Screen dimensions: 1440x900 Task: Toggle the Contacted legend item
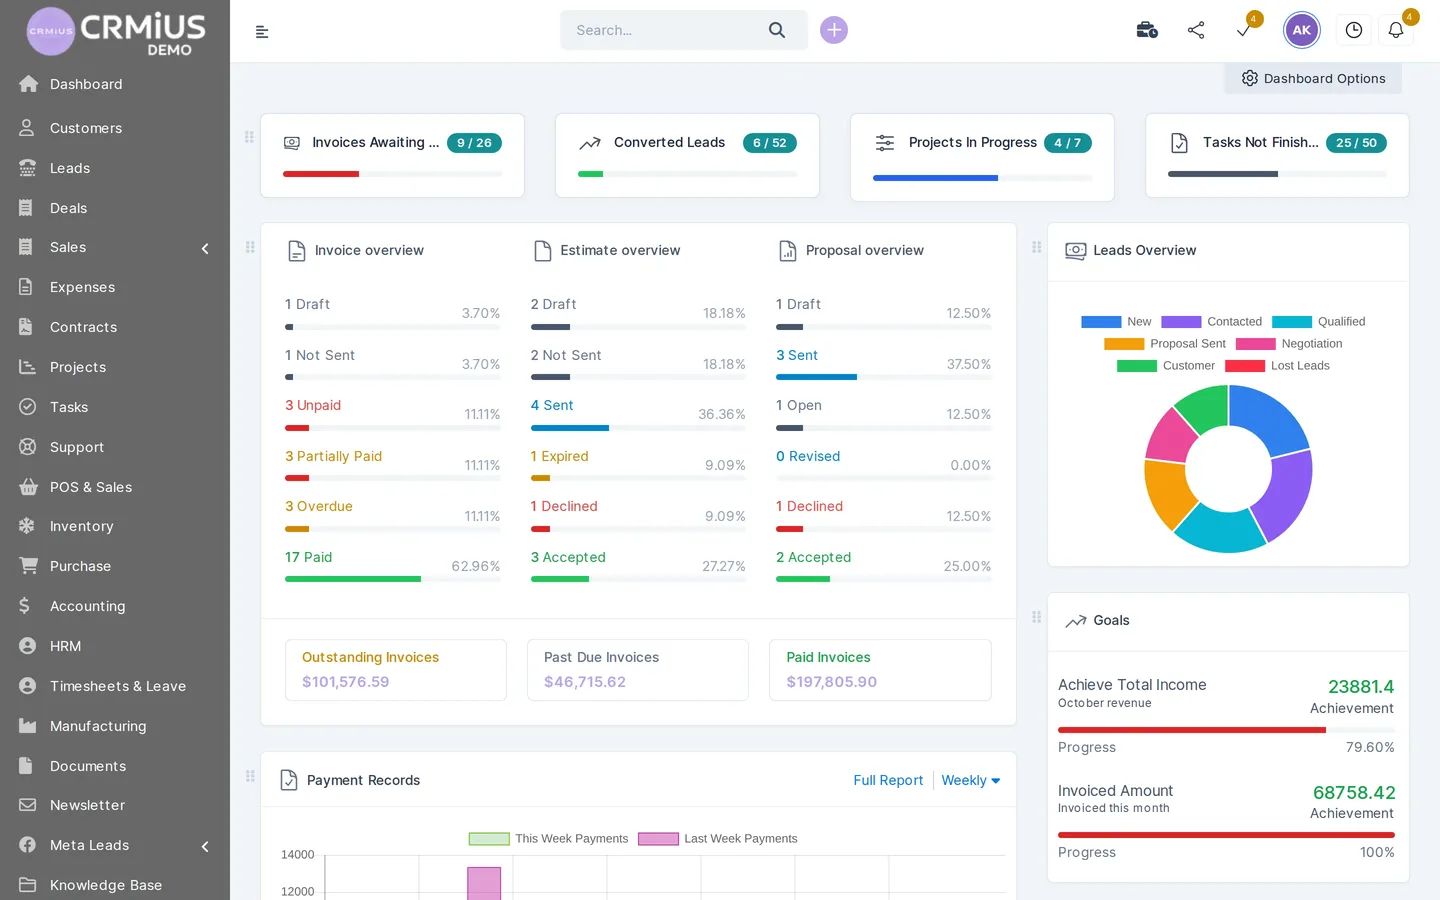[1211, 322]
